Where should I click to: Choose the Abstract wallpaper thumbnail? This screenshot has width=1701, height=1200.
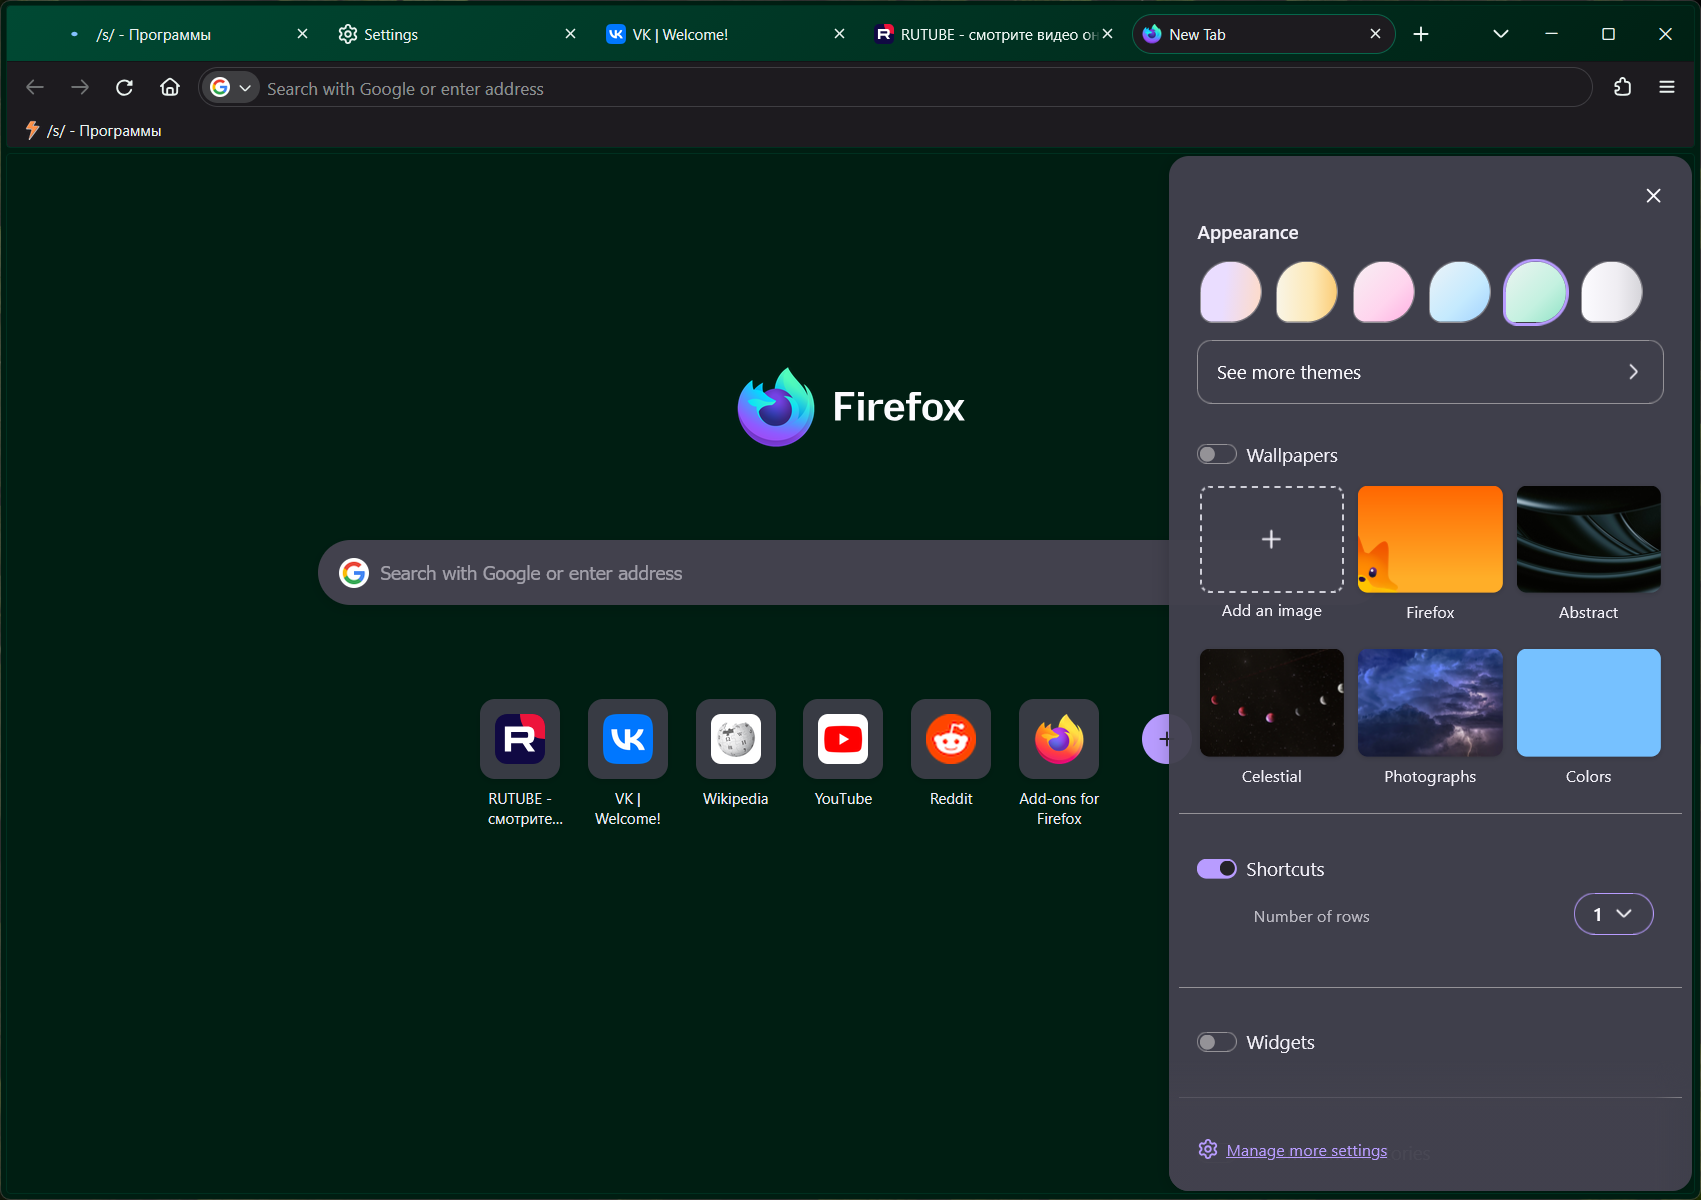pyautogui.click(x=1588, y=539)
